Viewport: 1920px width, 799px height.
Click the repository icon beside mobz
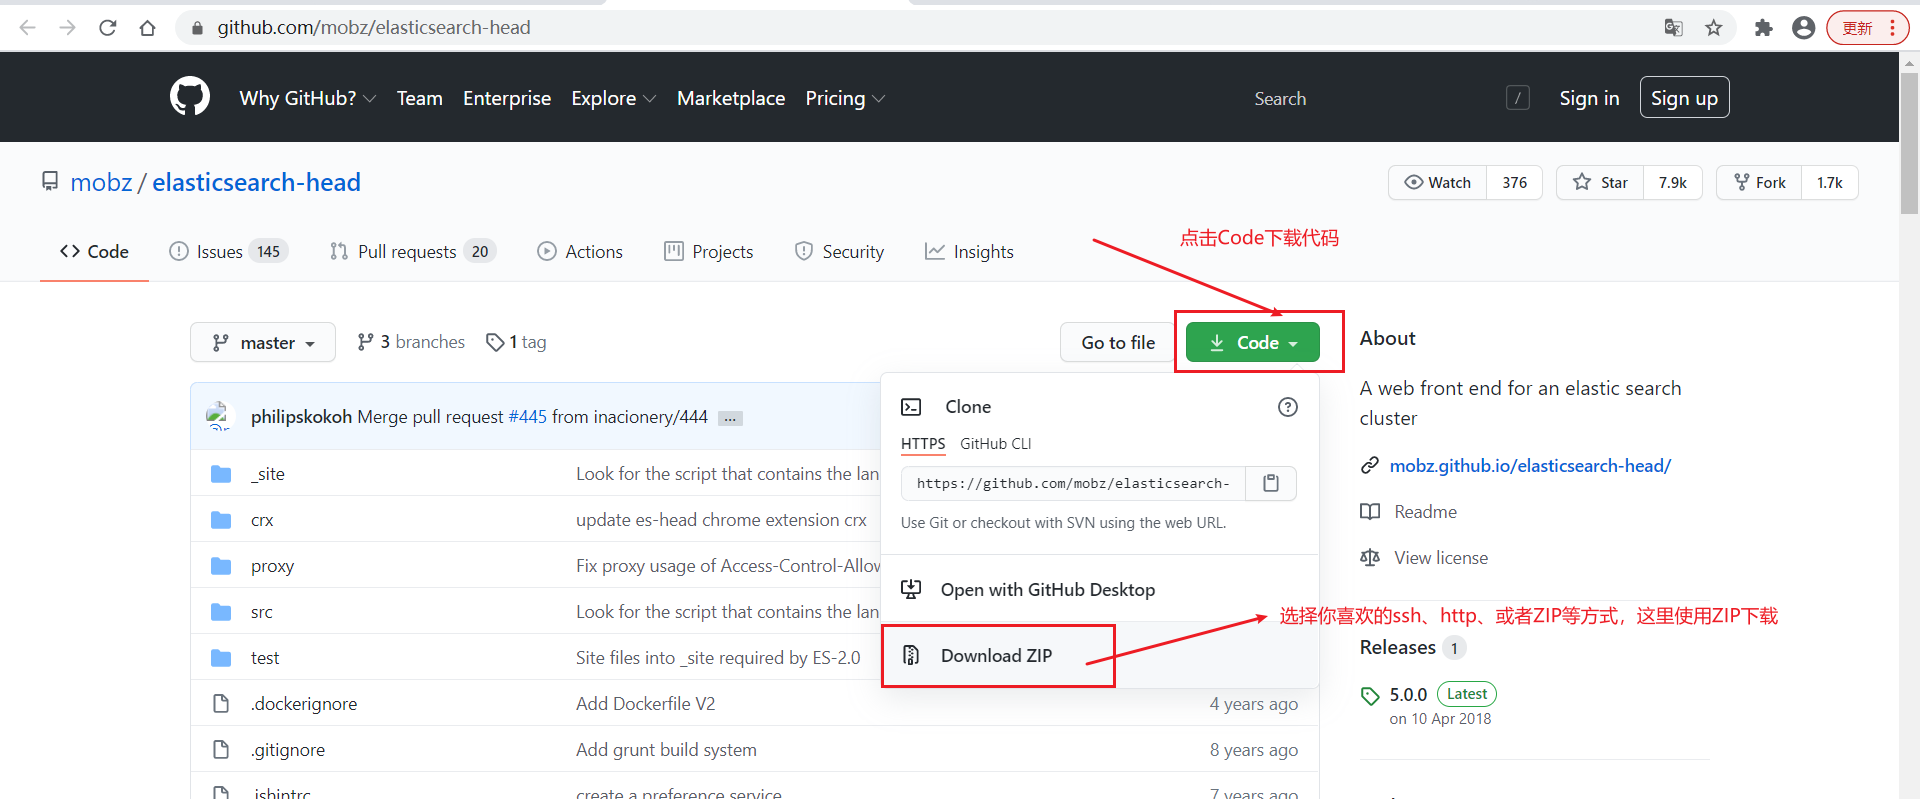click(x=50, y=182)
